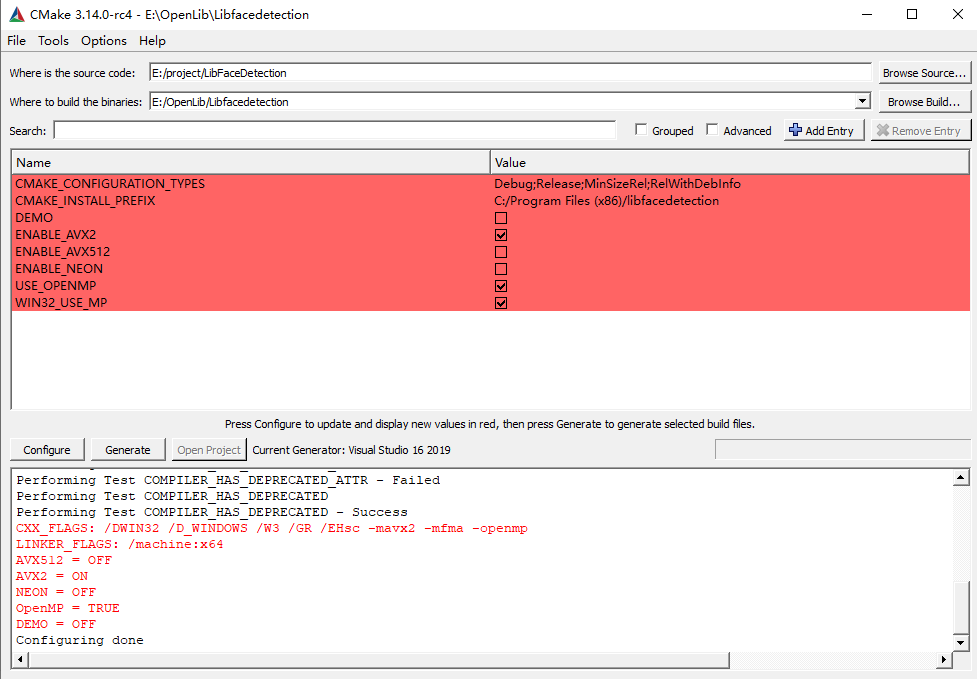Viewport: 977px width, 679px height.
Task: Click the build binaries path field
Action: click(502, 102)
